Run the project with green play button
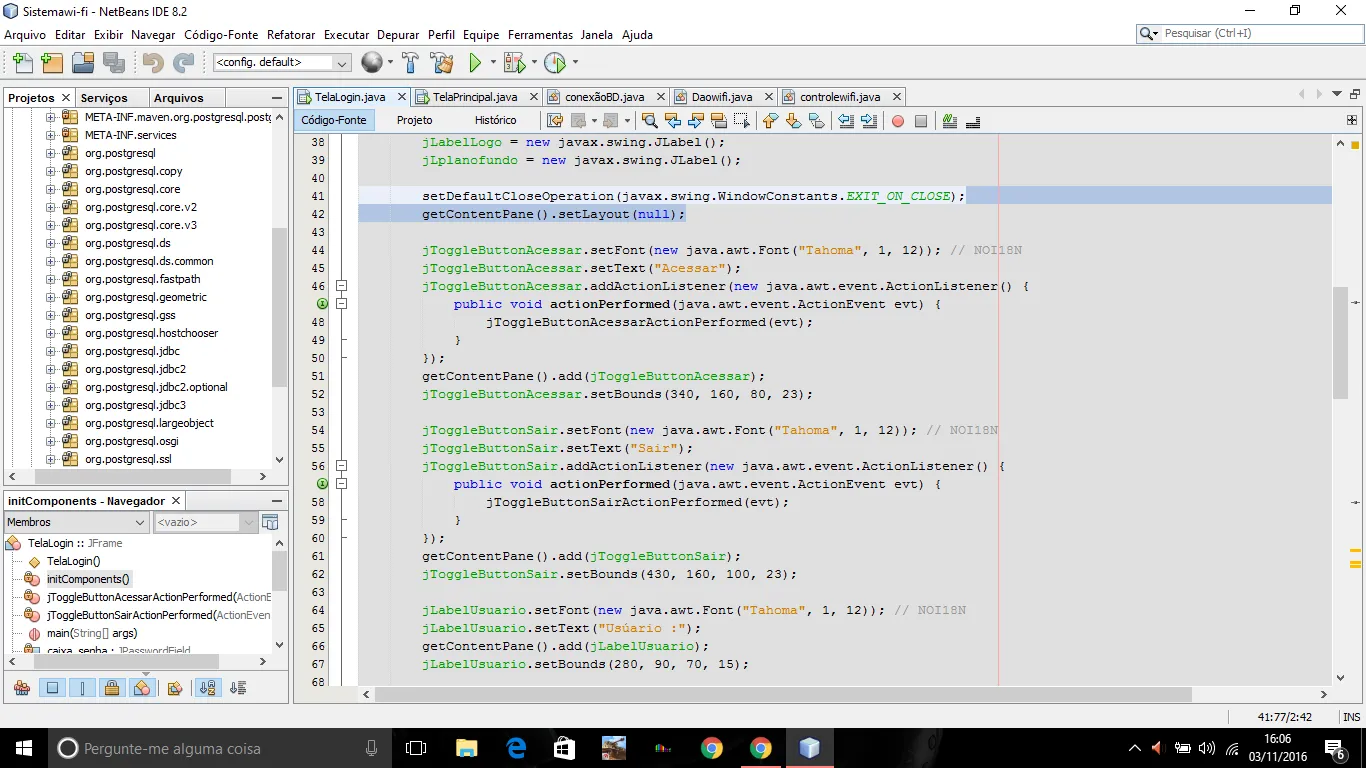The width and height of the screenshot is (1366, 768). point(476,63)
